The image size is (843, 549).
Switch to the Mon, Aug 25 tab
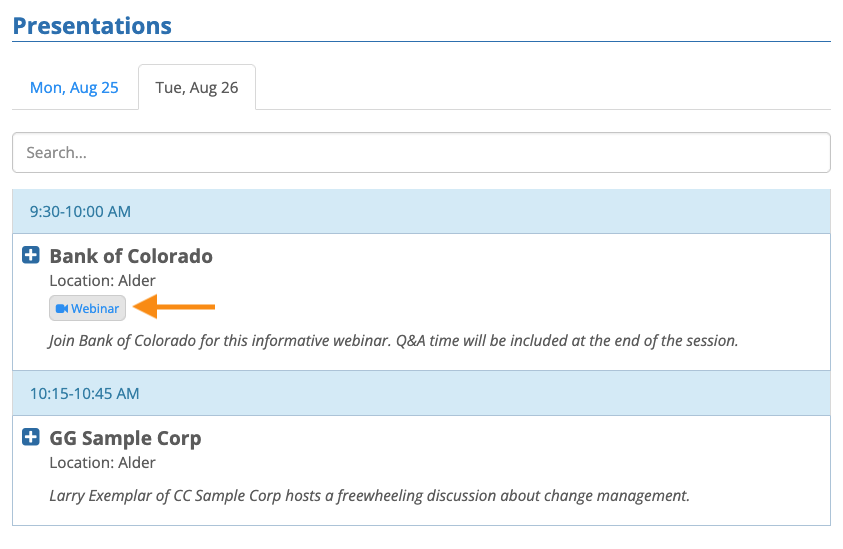[x=74, y=88]
